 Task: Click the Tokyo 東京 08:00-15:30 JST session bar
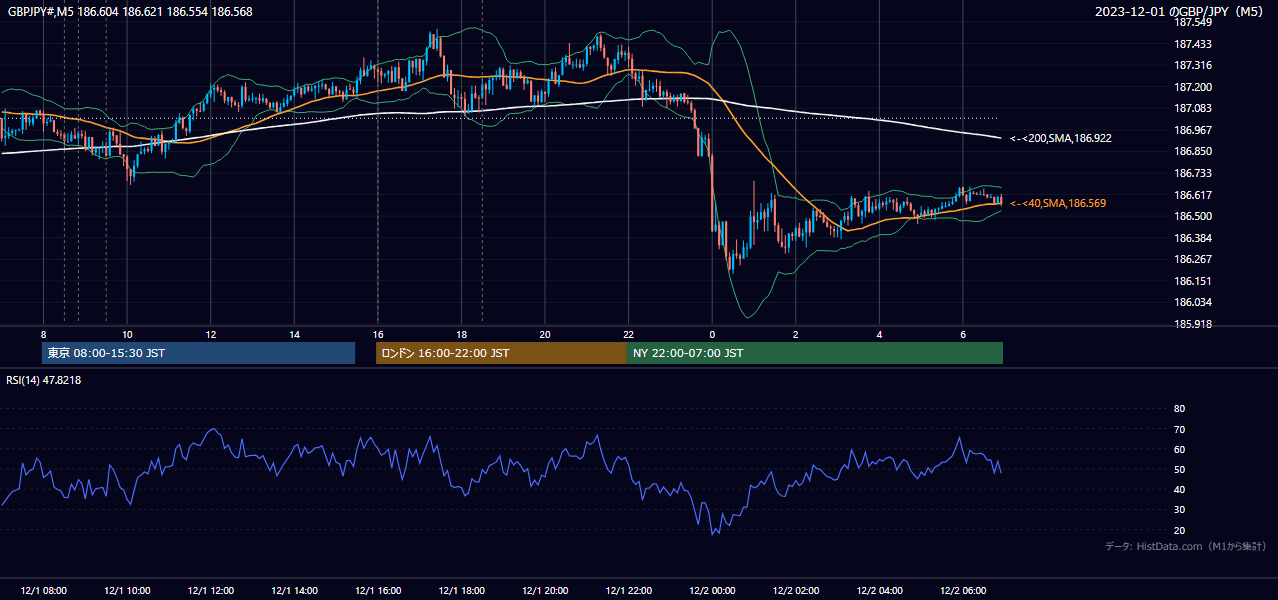click(x=198, y=353)
